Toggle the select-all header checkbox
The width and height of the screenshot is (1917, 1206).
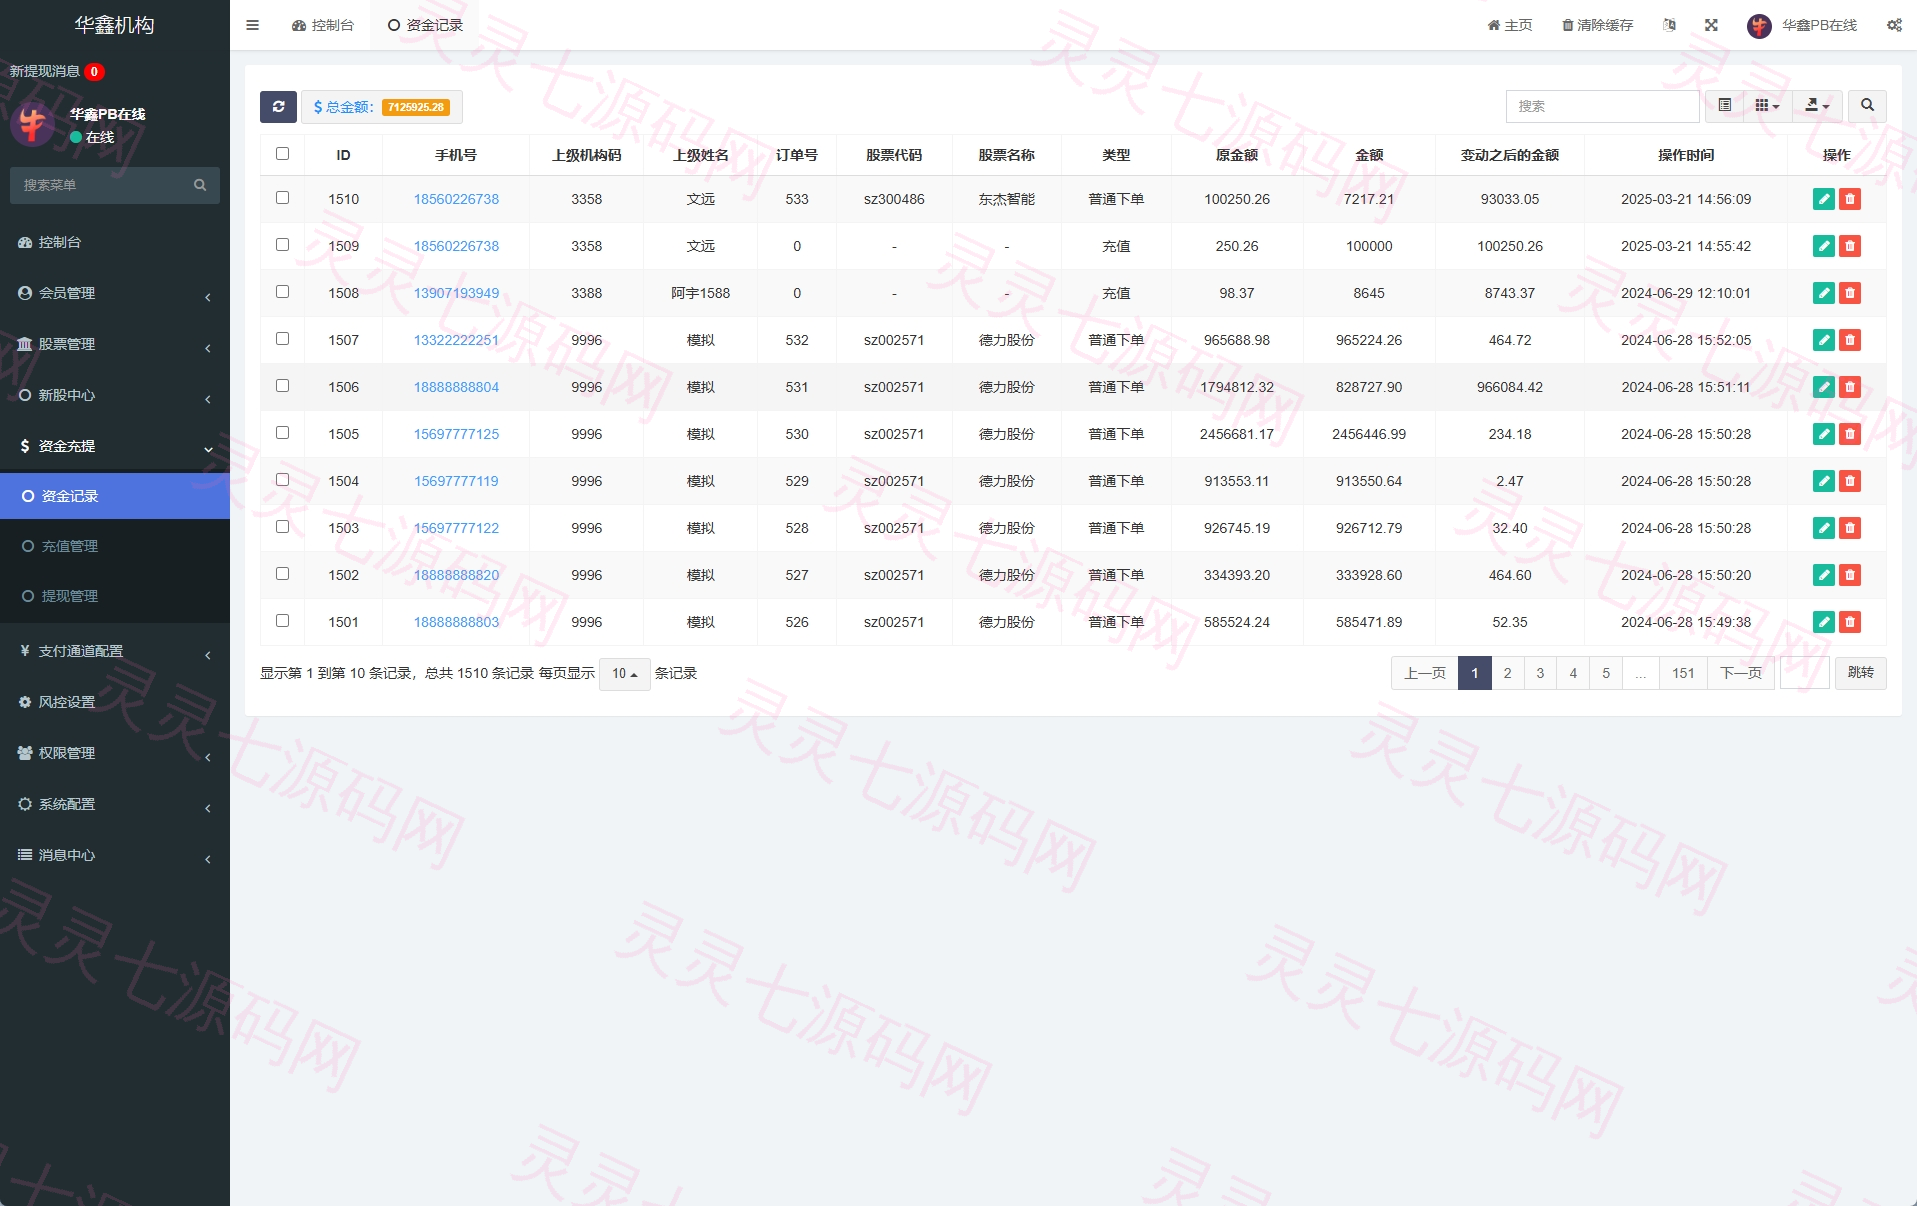[282, 154]
